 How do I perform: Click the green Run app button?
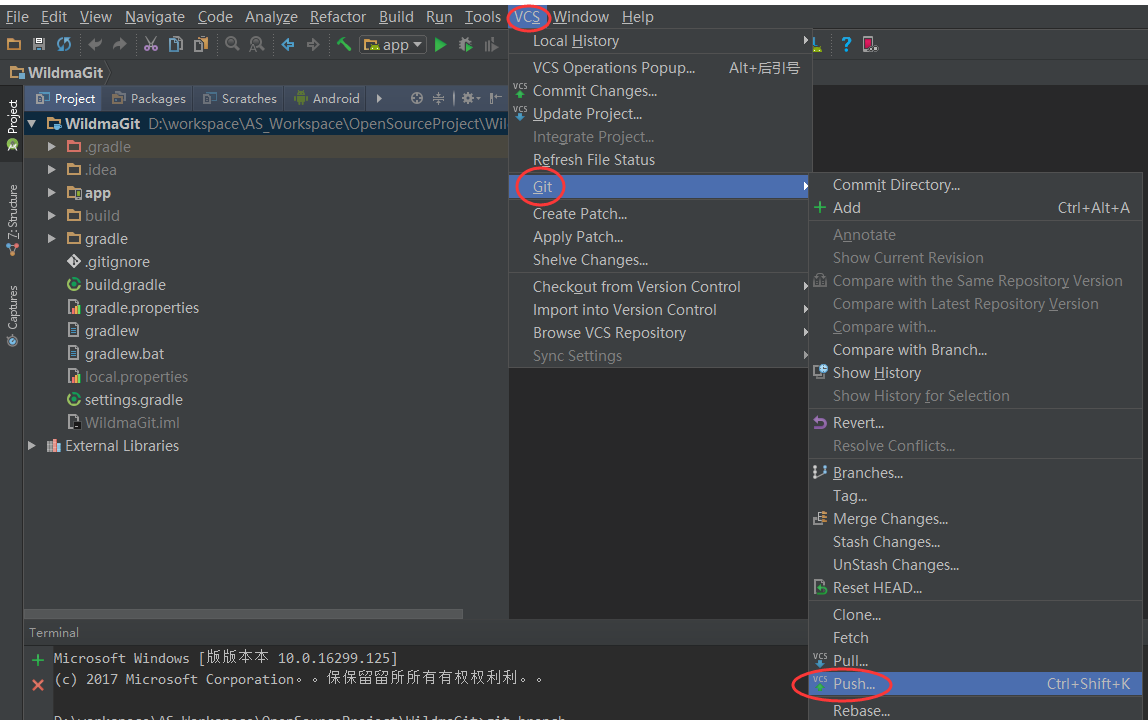pyautogui.click(x=441, y=45)
